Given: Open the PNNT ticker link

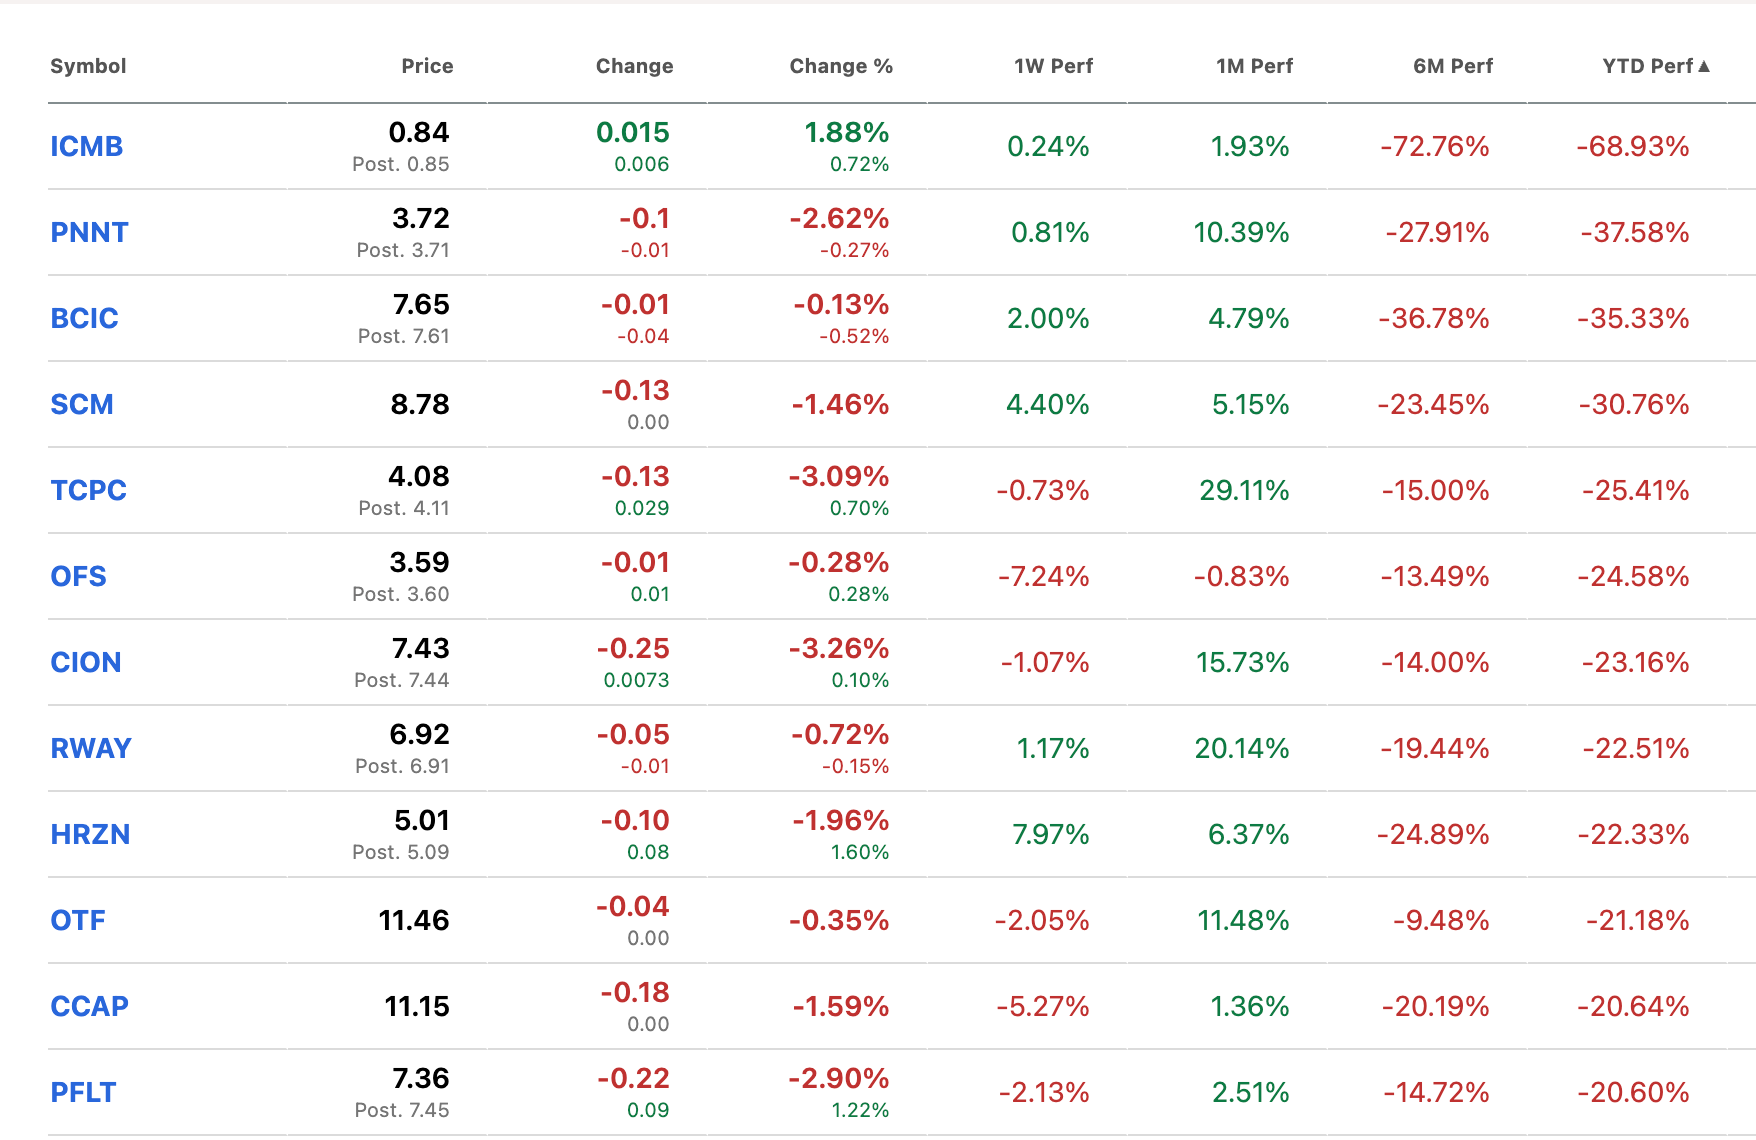Looking at the screenshot, I should pyautogui.click(x=89, y=232).
